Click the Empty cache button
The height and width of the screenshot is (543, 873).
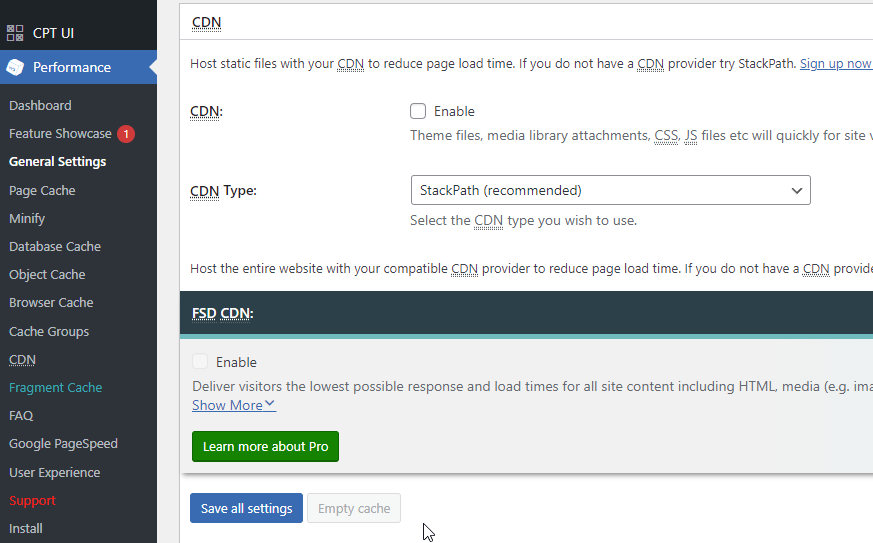click(354, 508)
